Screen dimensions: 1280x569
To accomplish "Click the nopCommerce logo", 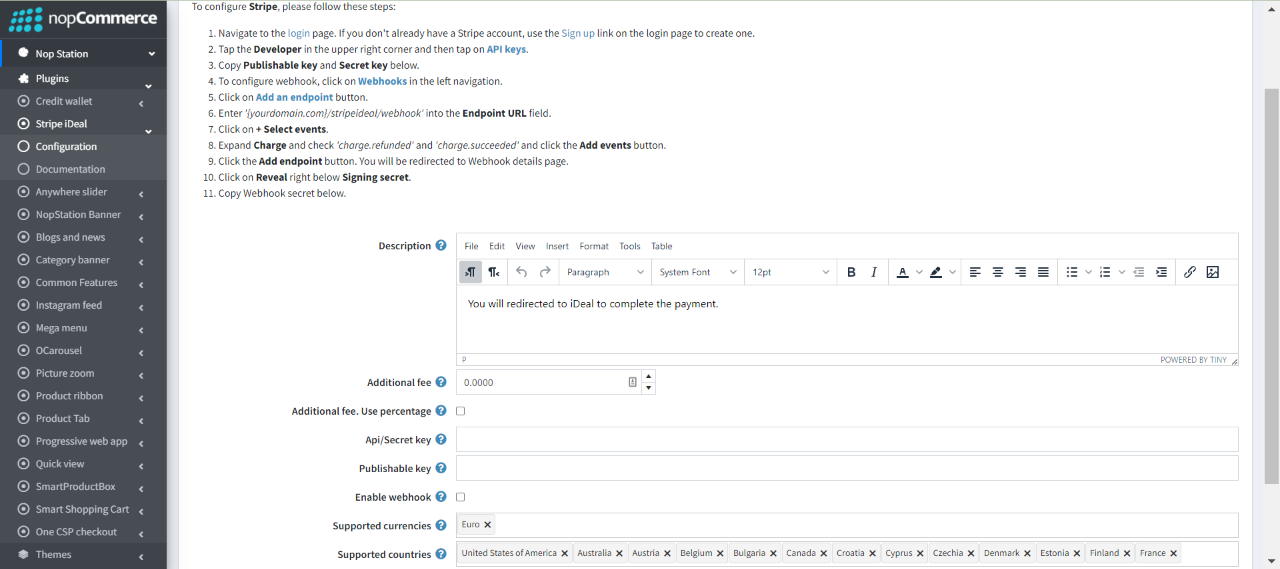I will coord(83,18).
